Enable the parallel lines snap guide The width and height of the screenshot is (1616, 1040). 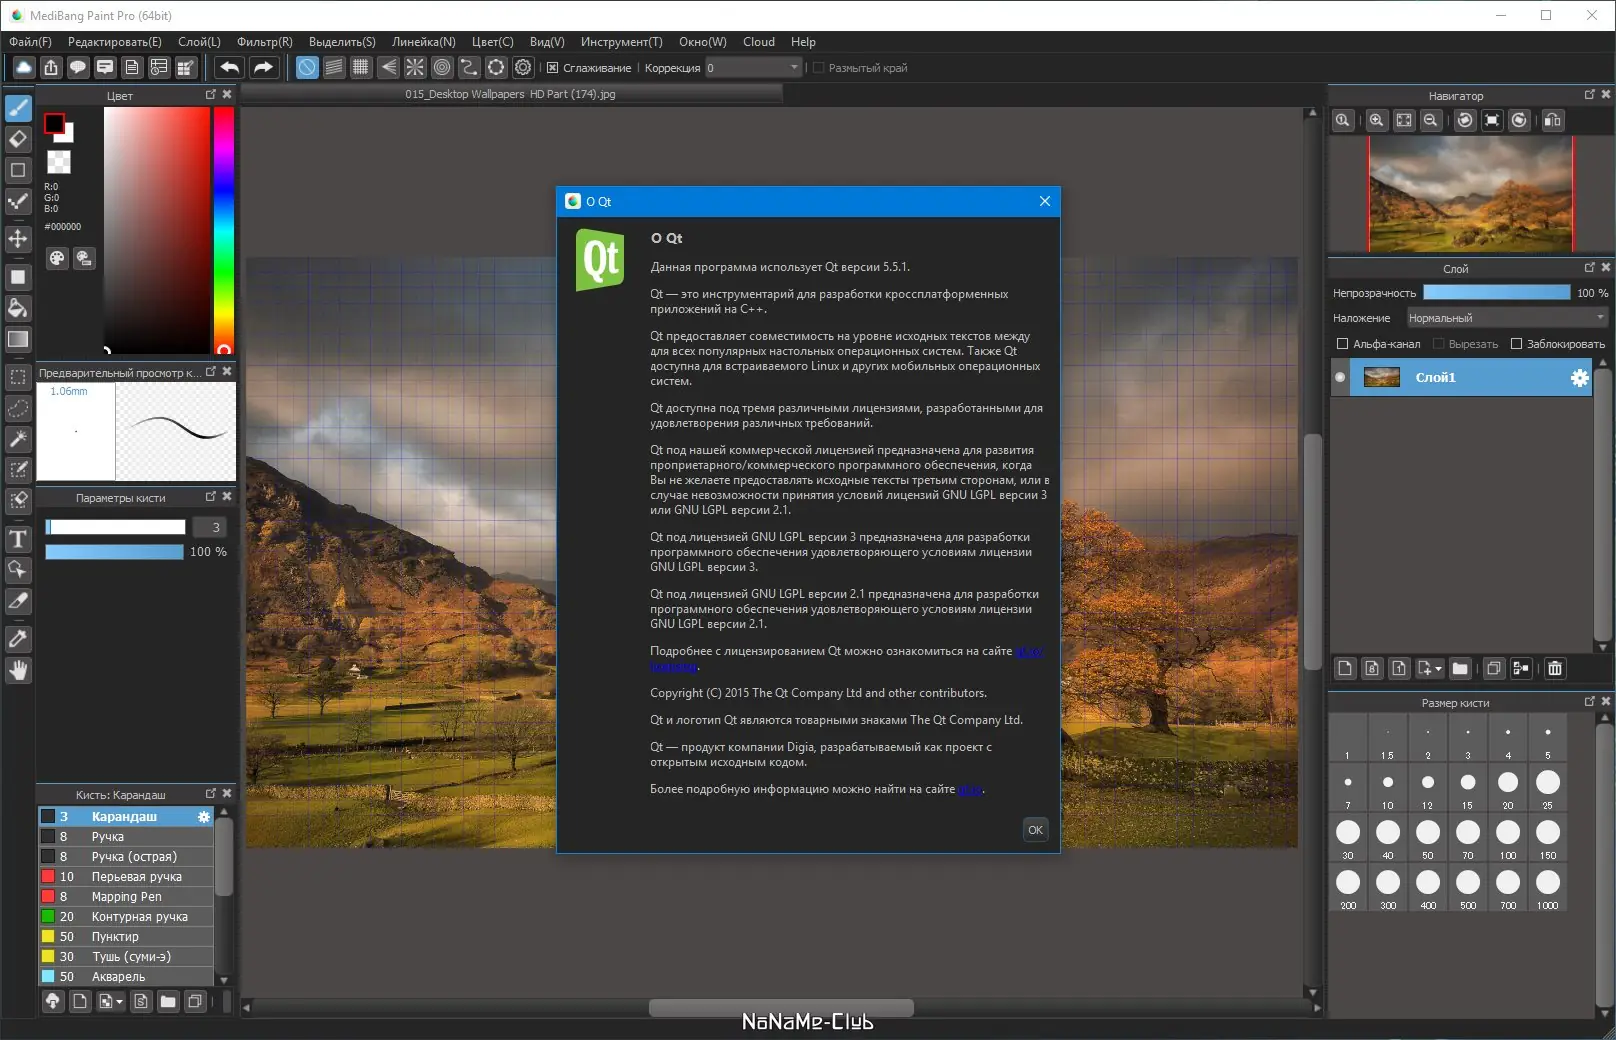pos(334,67)
